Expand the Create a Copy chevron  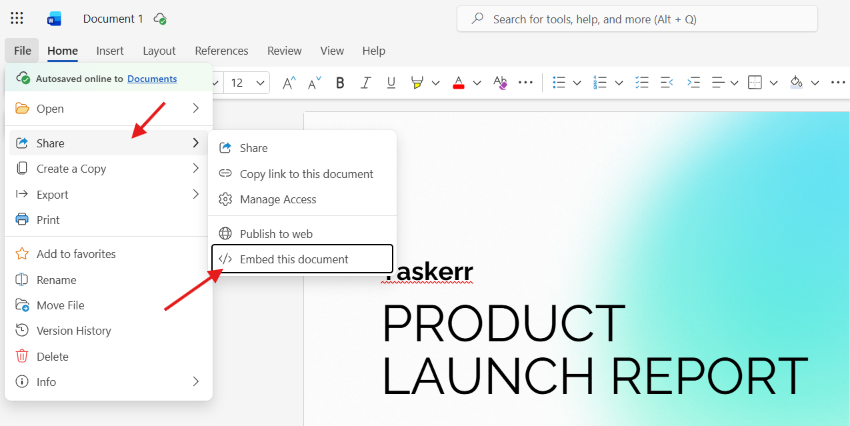point(196,169)
